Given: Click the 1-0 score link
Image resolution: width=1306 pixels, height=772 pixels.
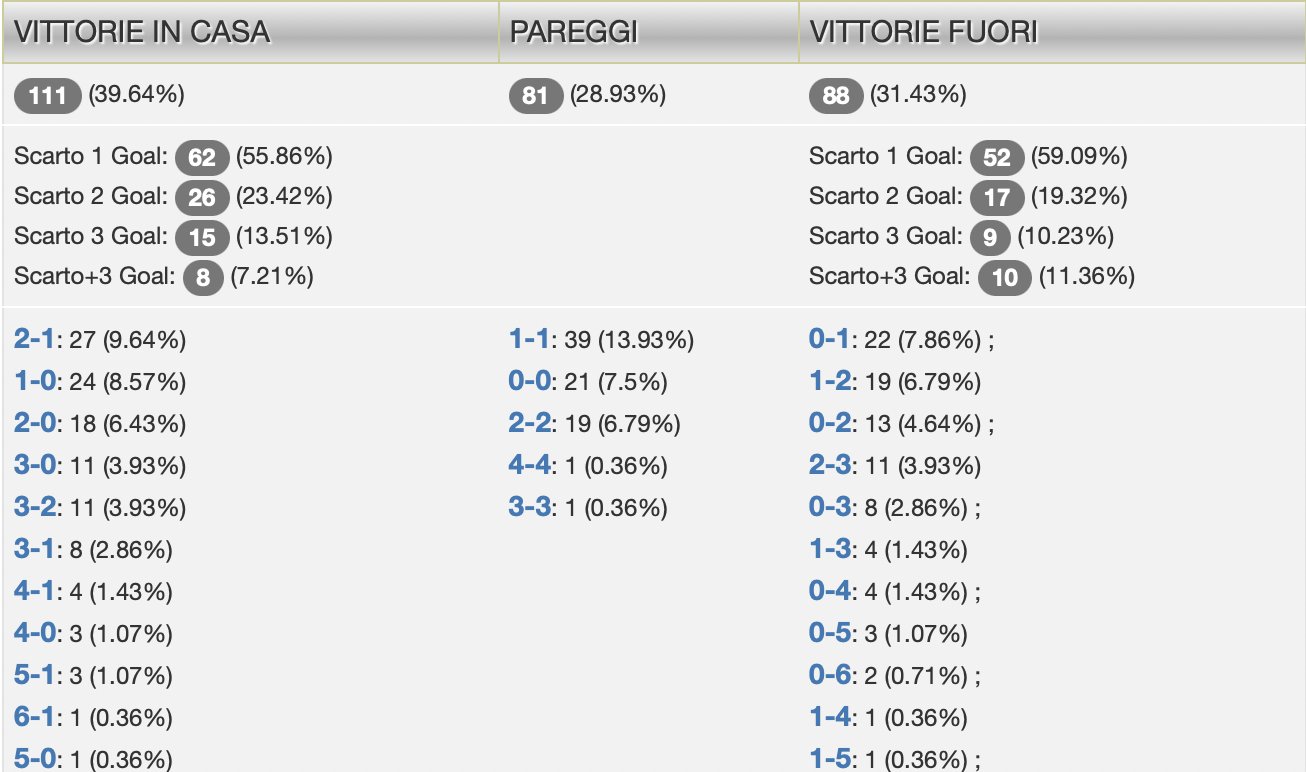Looking at the screenshot, I should [x=35, y=382].
